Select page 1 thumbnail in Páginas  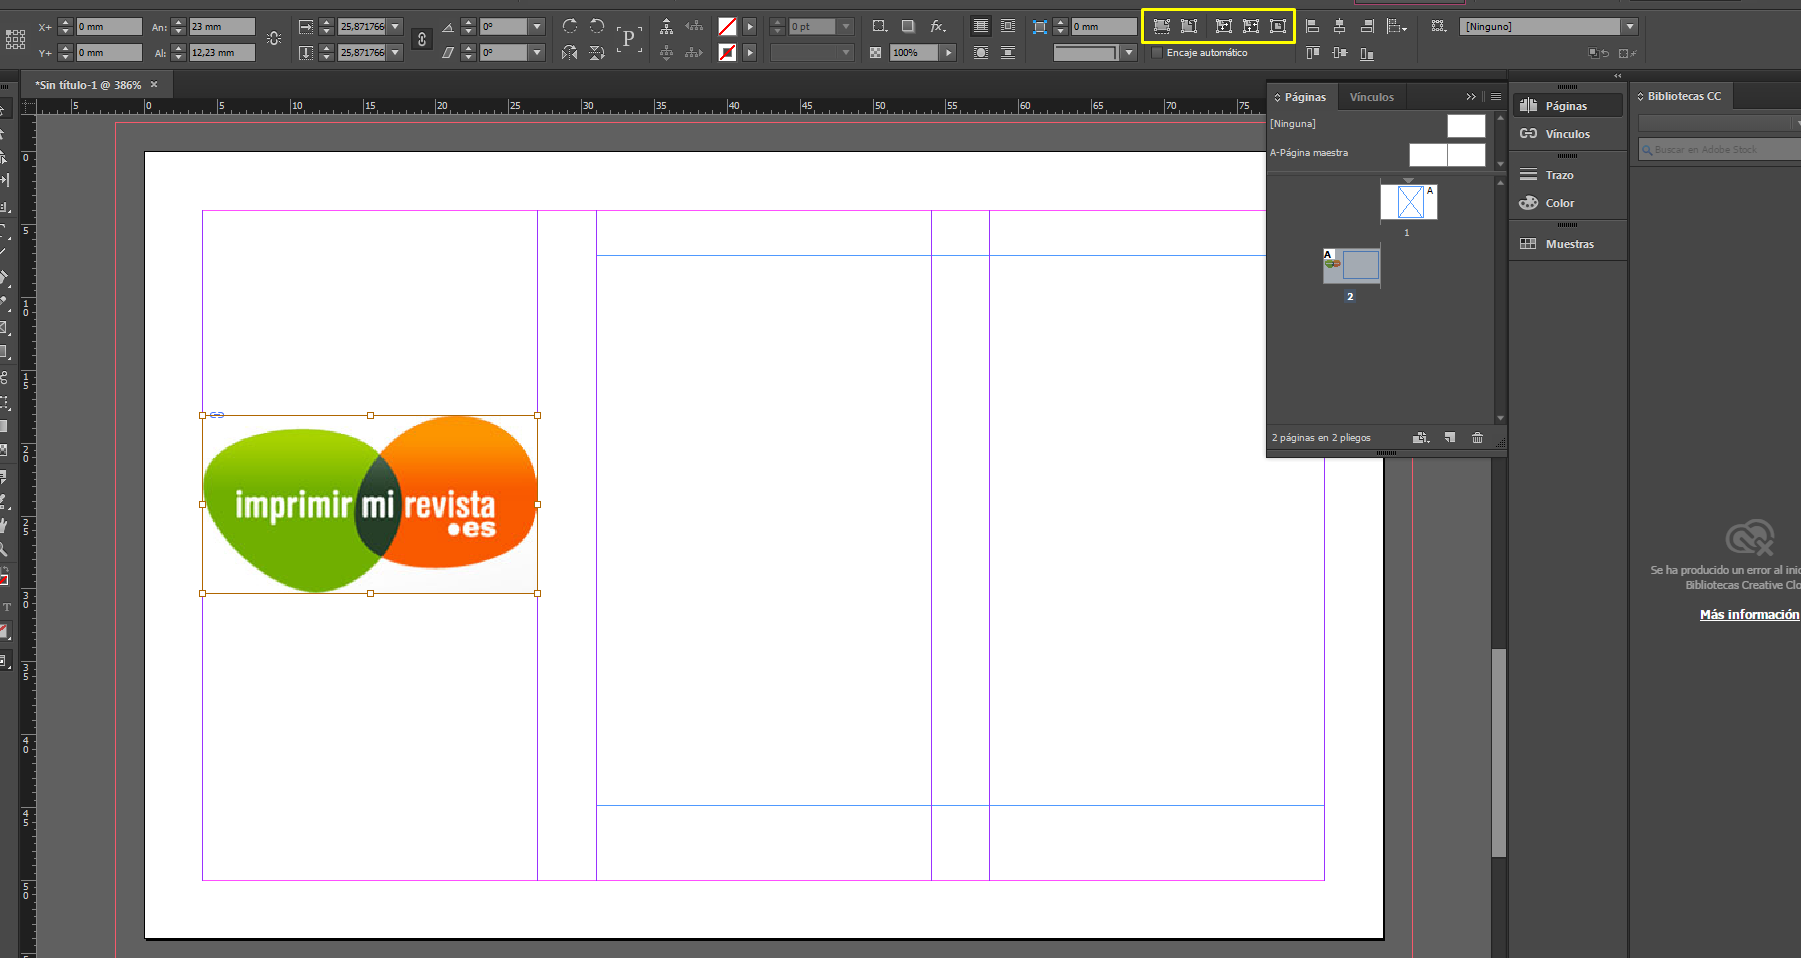pyautogui.click(x=1409, y=202)
